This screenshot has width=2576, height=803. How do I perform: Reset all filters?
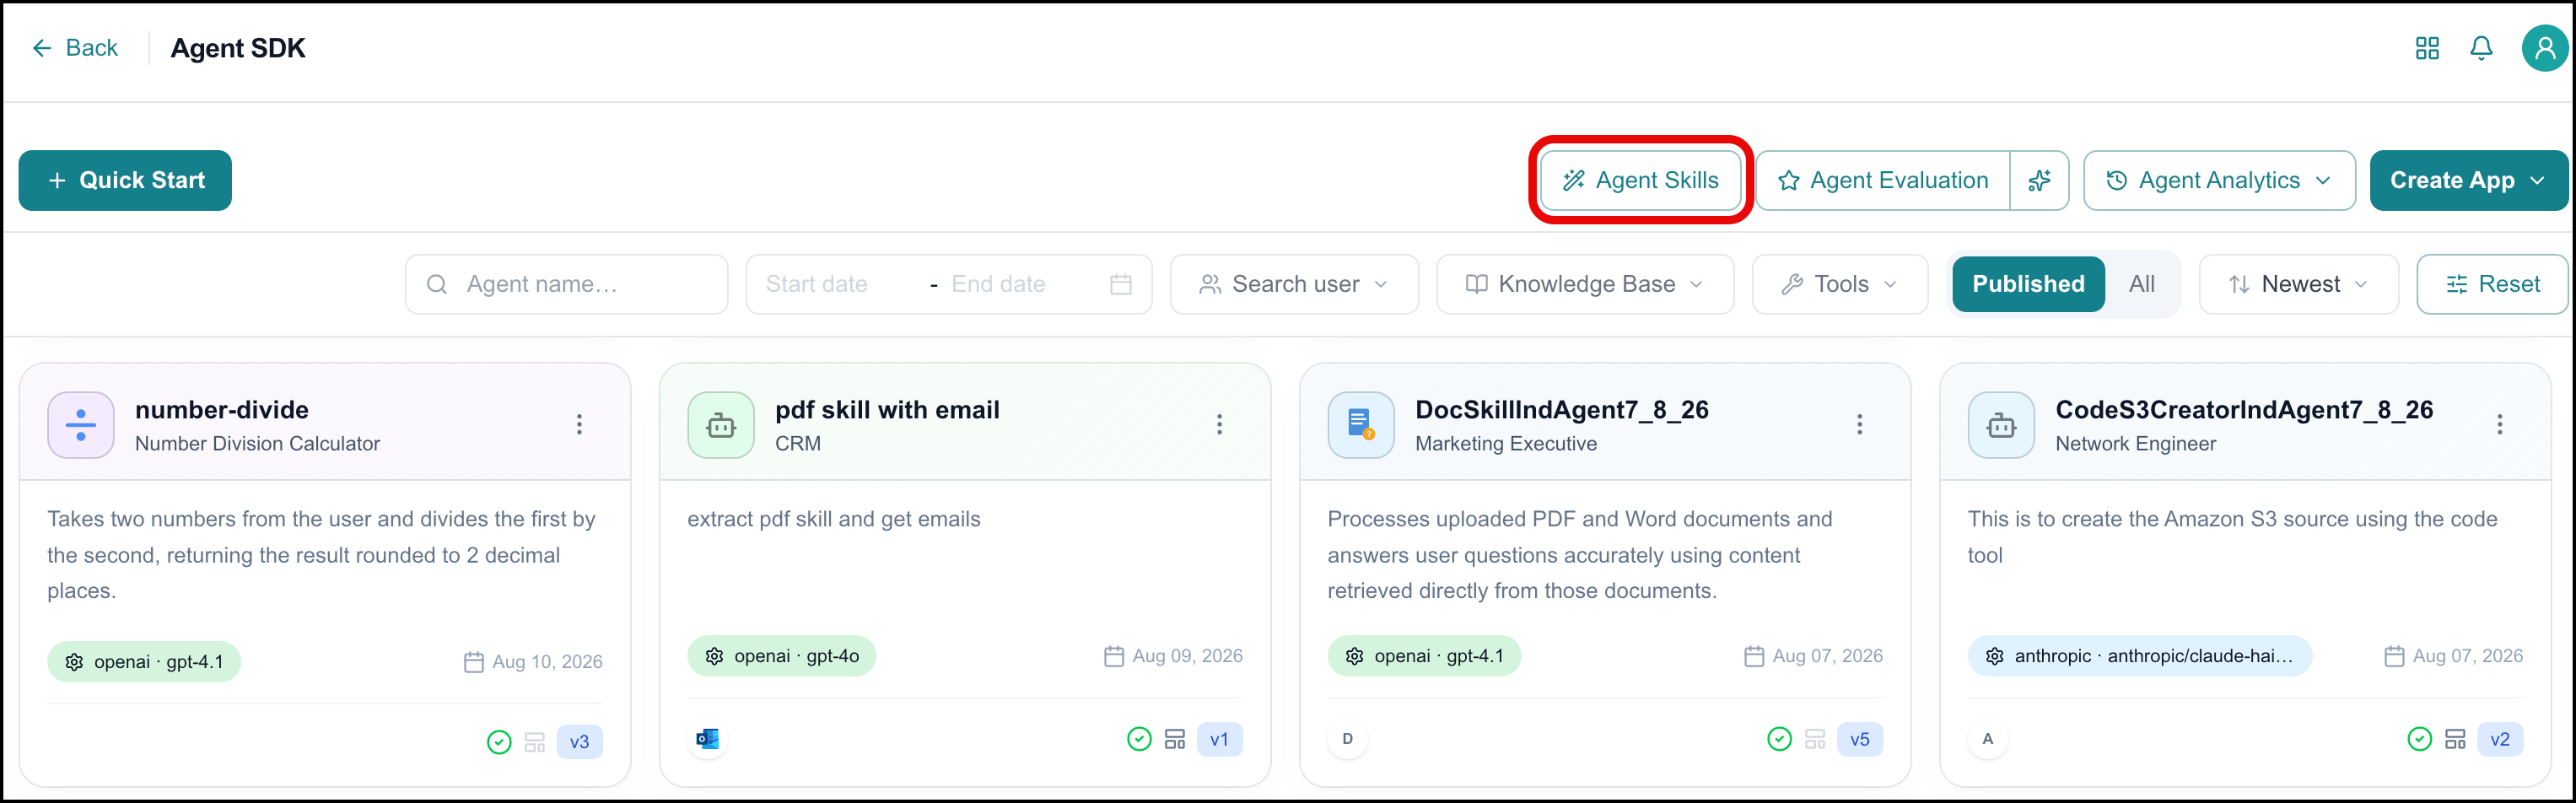click(x=2492, y=284)
